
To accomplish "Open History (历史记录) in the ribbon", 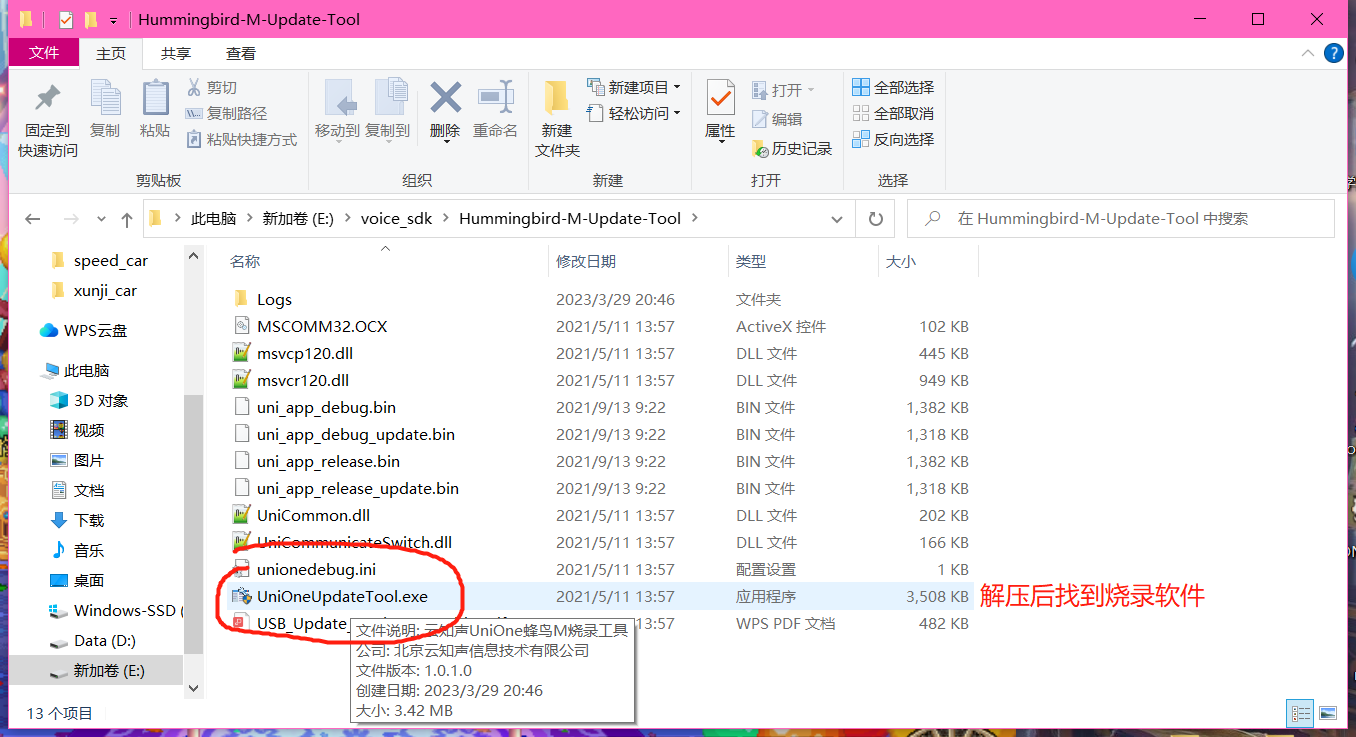I will (x=792, y=148).
